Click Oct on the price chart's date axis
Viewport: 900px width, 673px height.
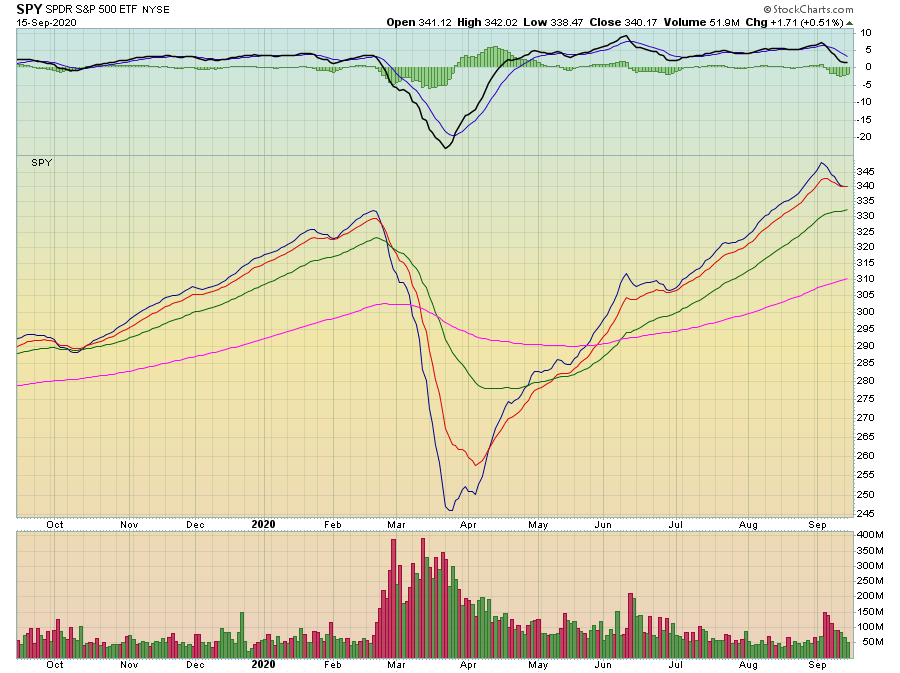(55, 525)
